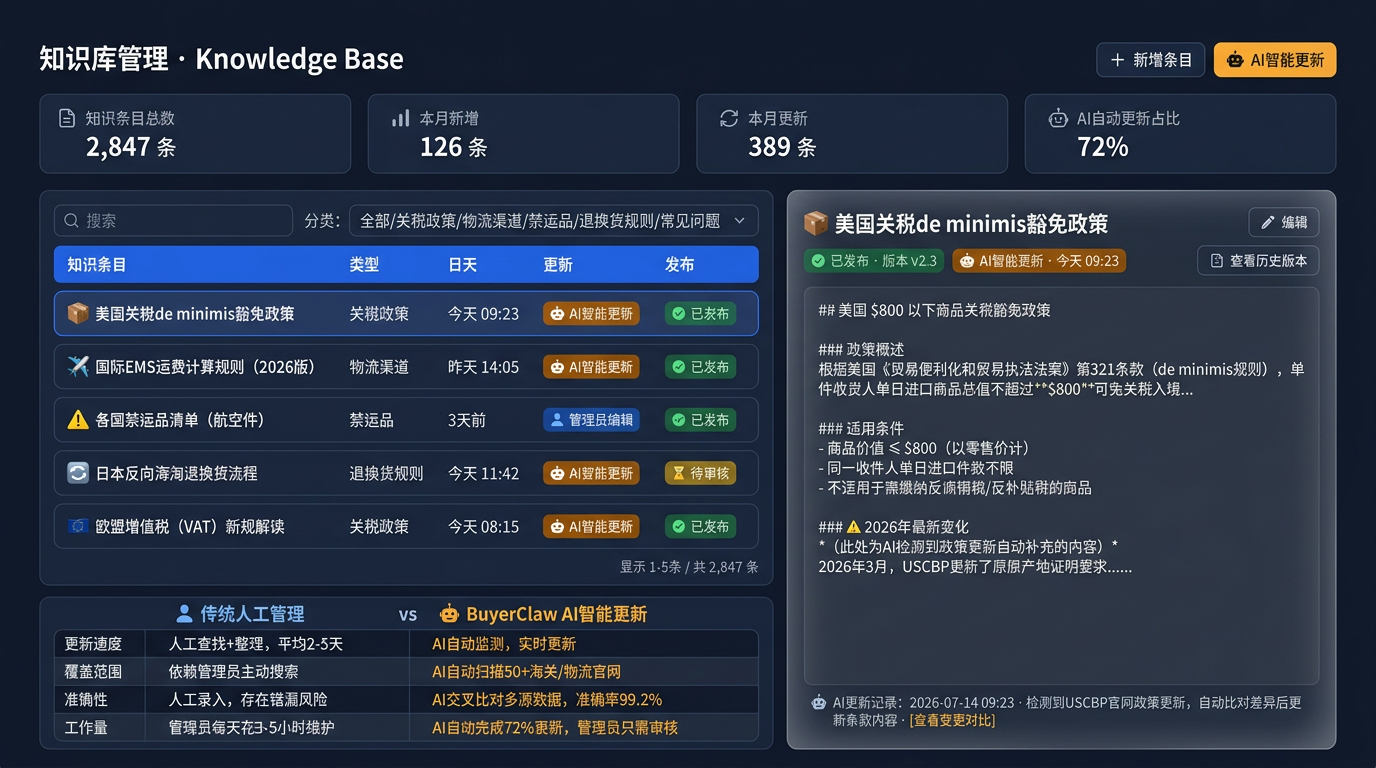The height and width of the screenshot is (768, 1376).
Task: Click the chevron arrow of category dropdown
Action: coord(740,221)
